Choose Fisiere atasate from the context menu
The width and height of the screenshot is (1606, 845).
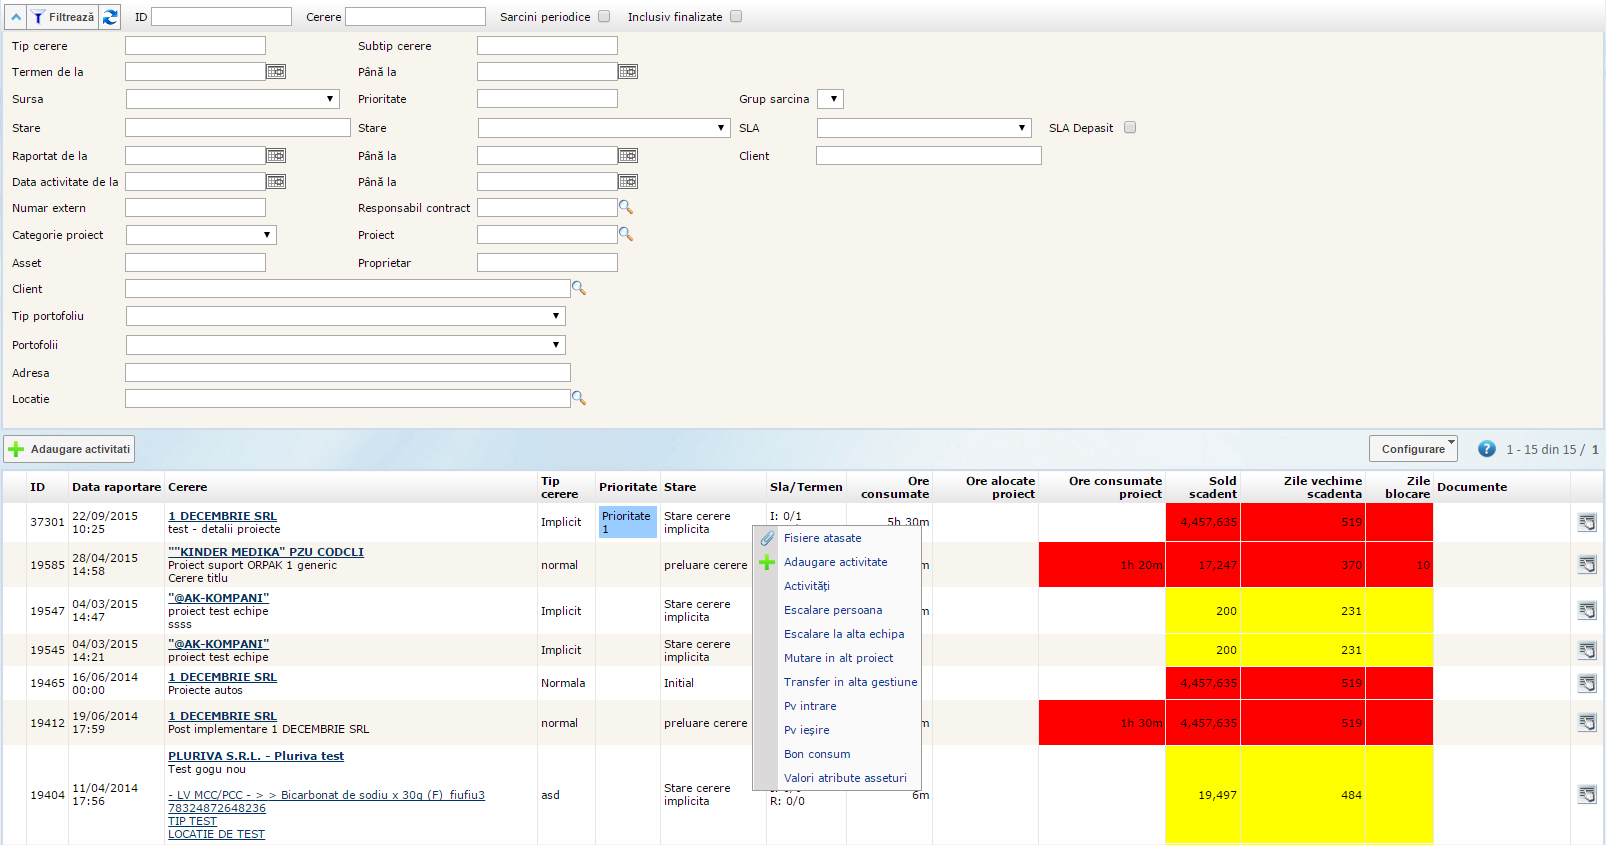822,538
